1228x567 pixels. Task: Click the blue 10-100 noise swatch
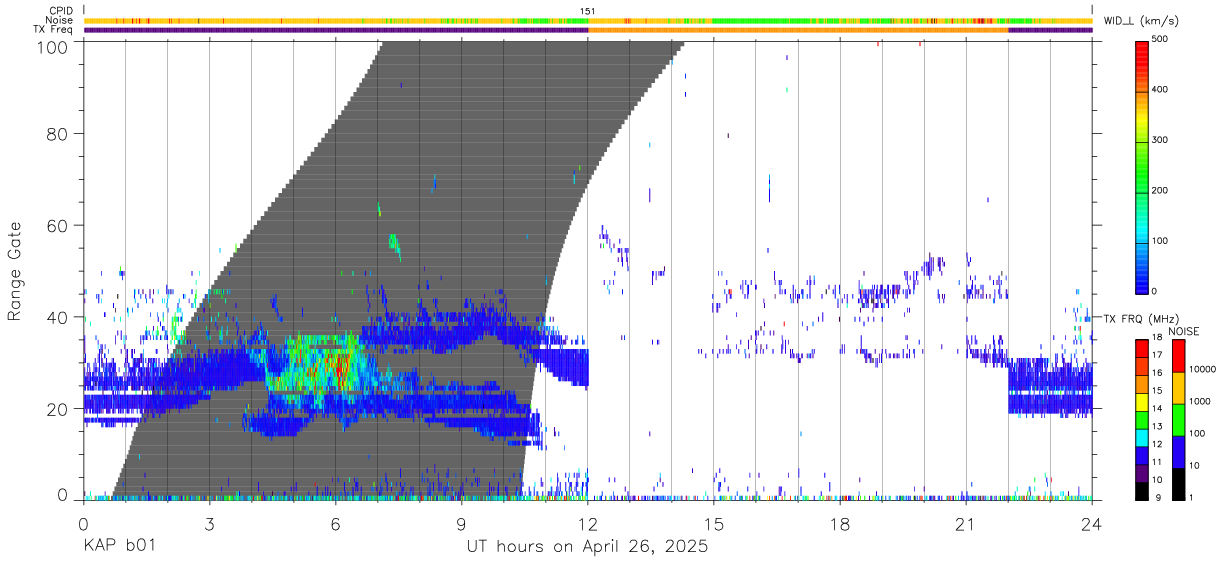pos(1177,451)
